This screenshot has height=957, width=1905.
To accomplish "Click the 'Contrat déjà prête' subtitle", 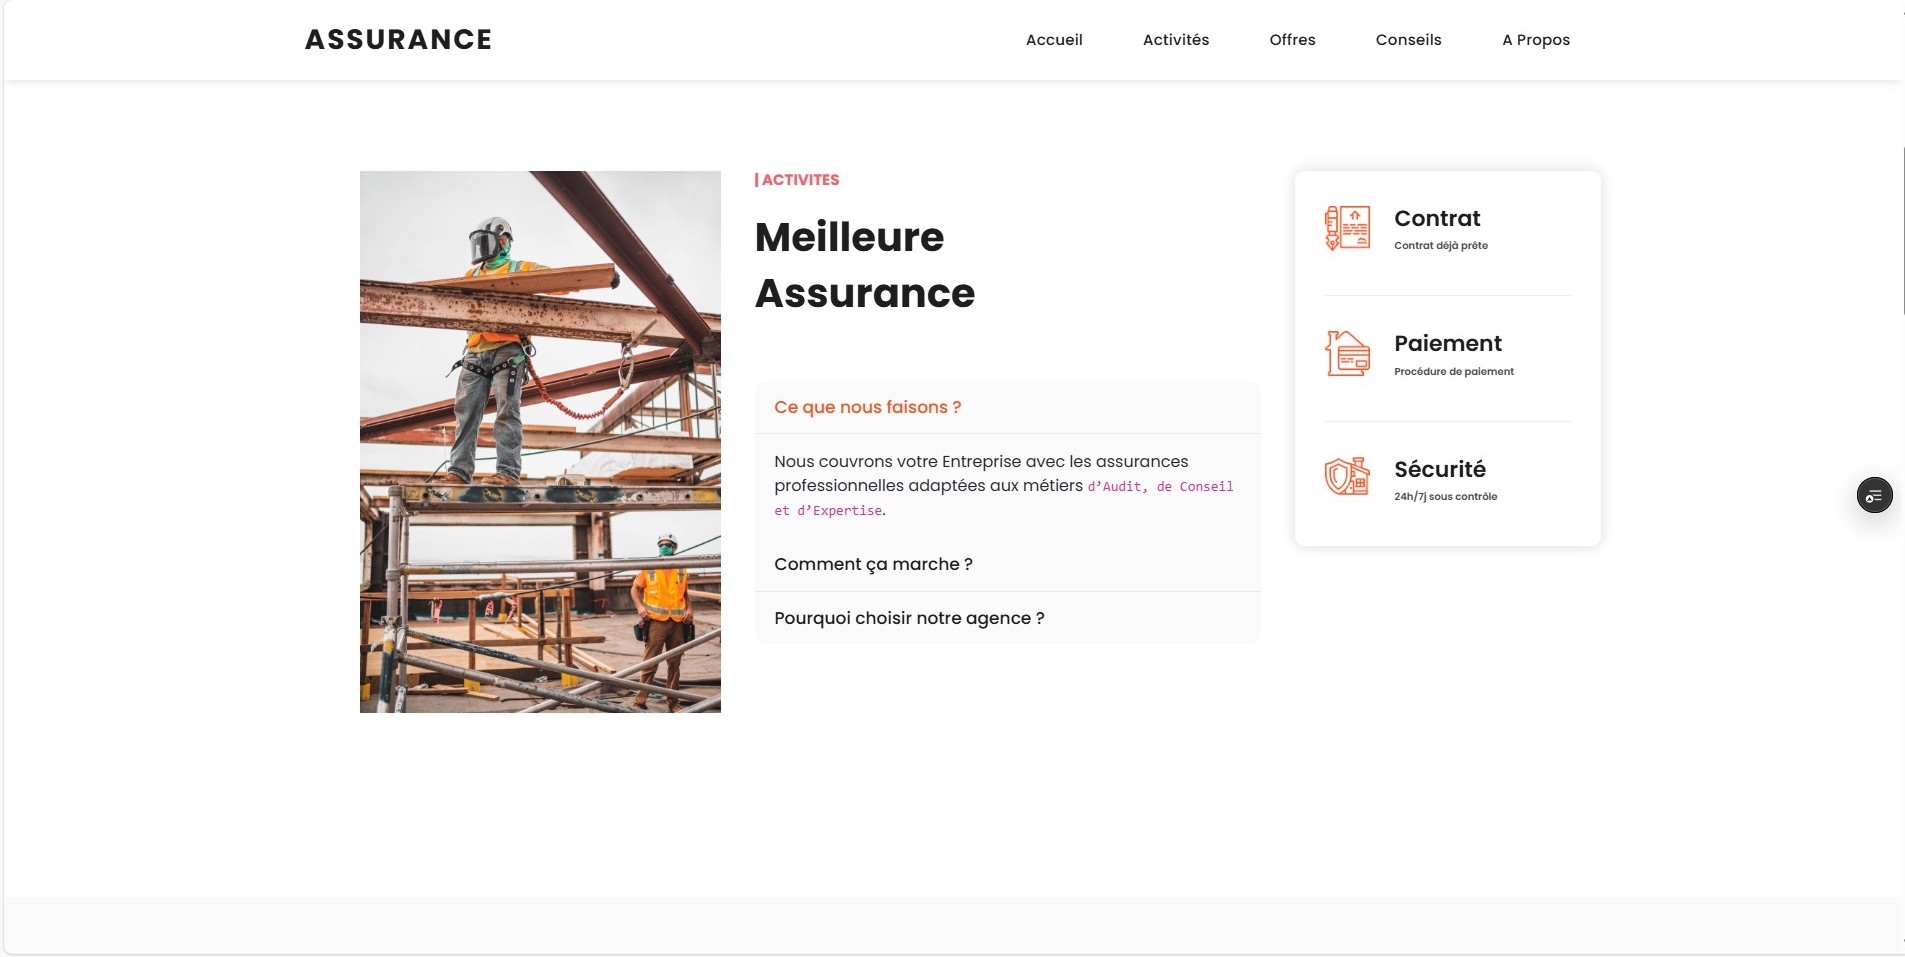I will [x=1441, y=245].
